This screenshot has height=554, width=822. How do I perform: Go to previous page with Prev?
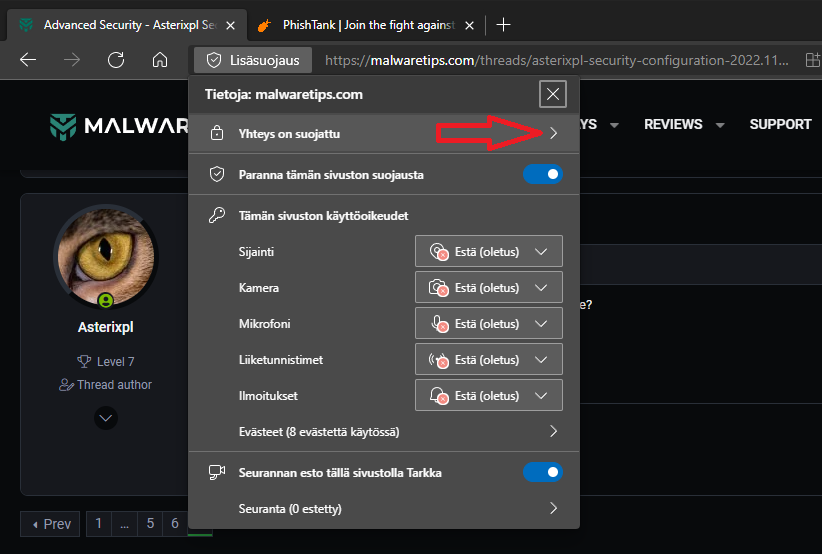50,524
